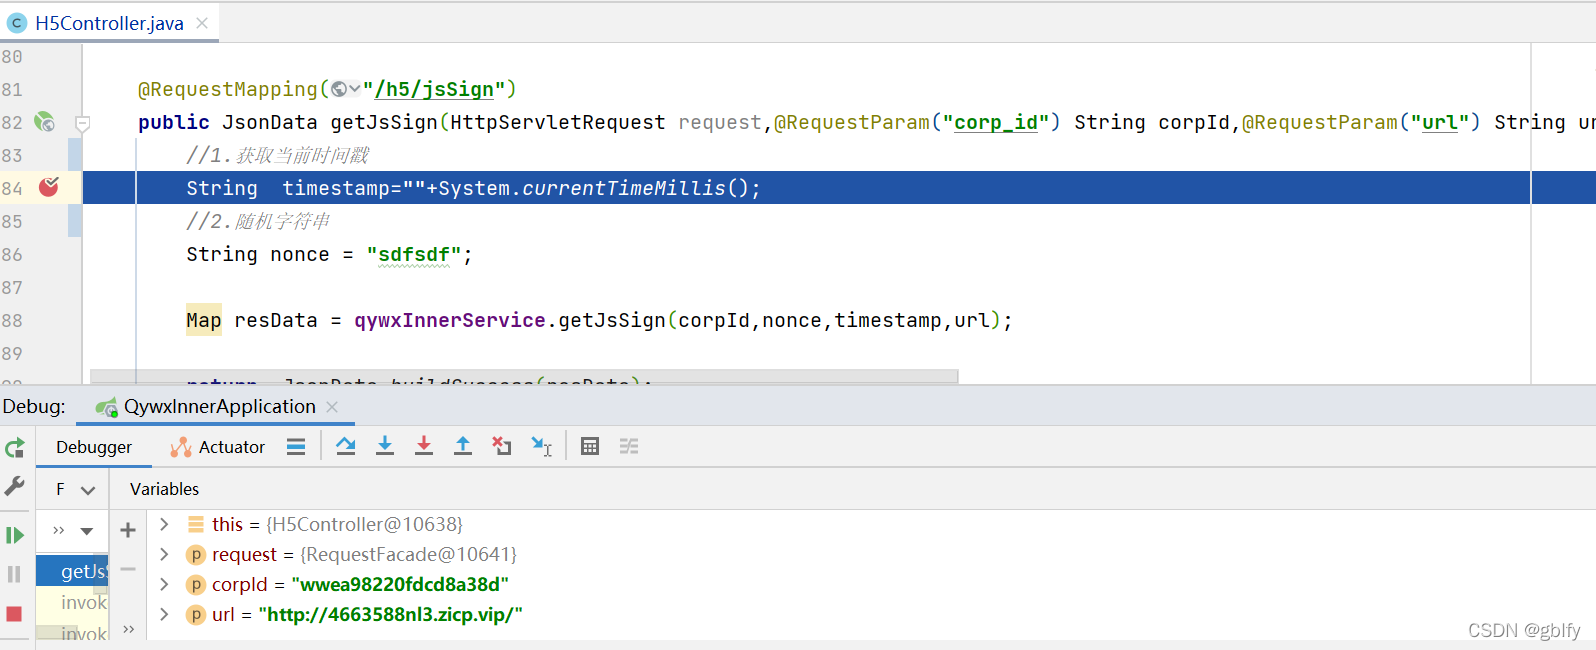Click the @RequestMapping annotation on line 81

point(228,89)
